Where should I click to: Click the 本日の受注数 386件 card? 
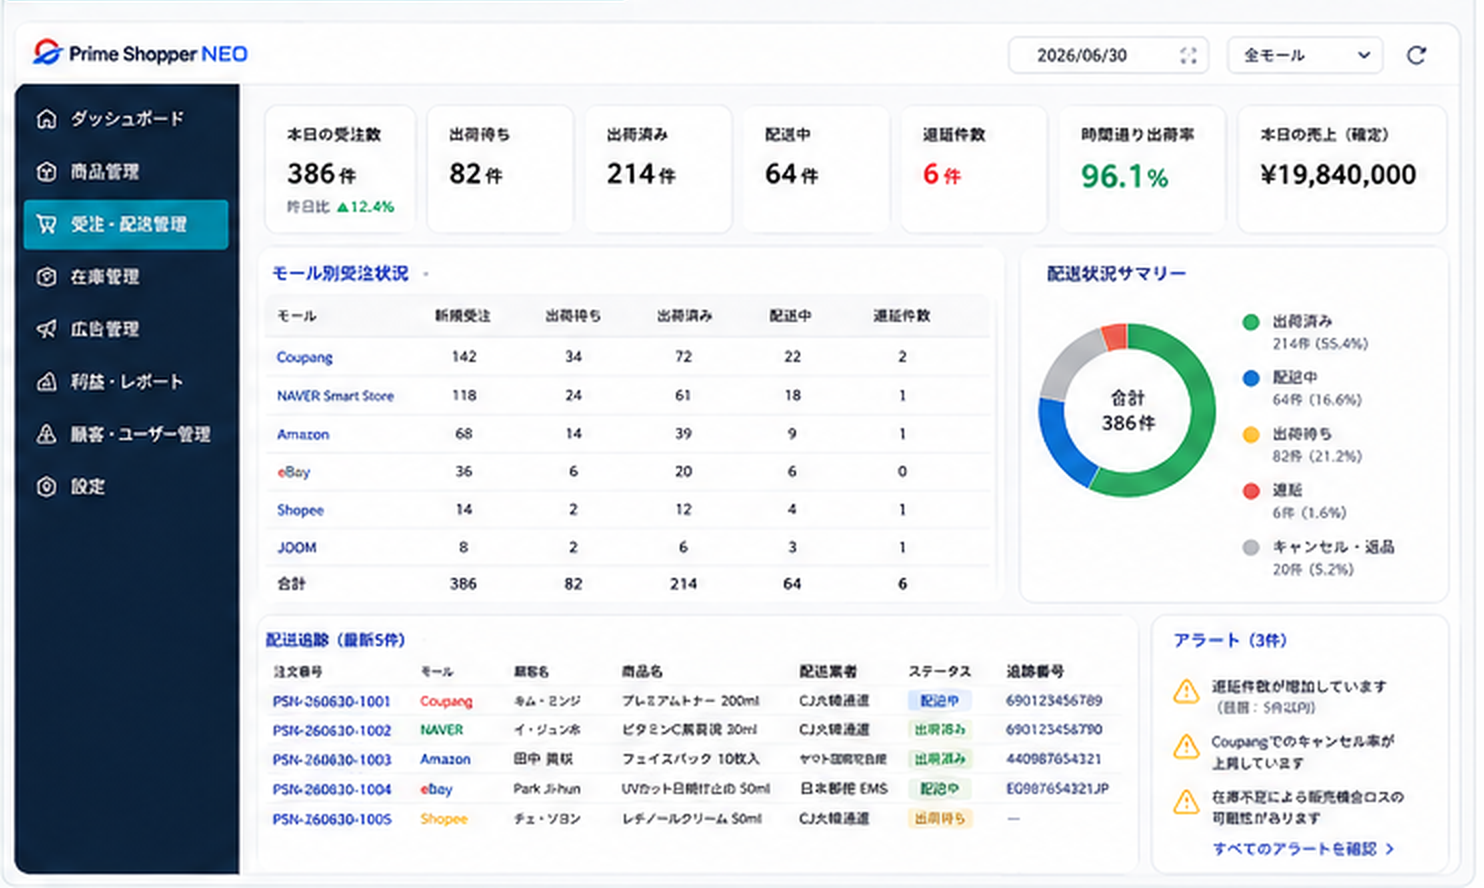340,169
